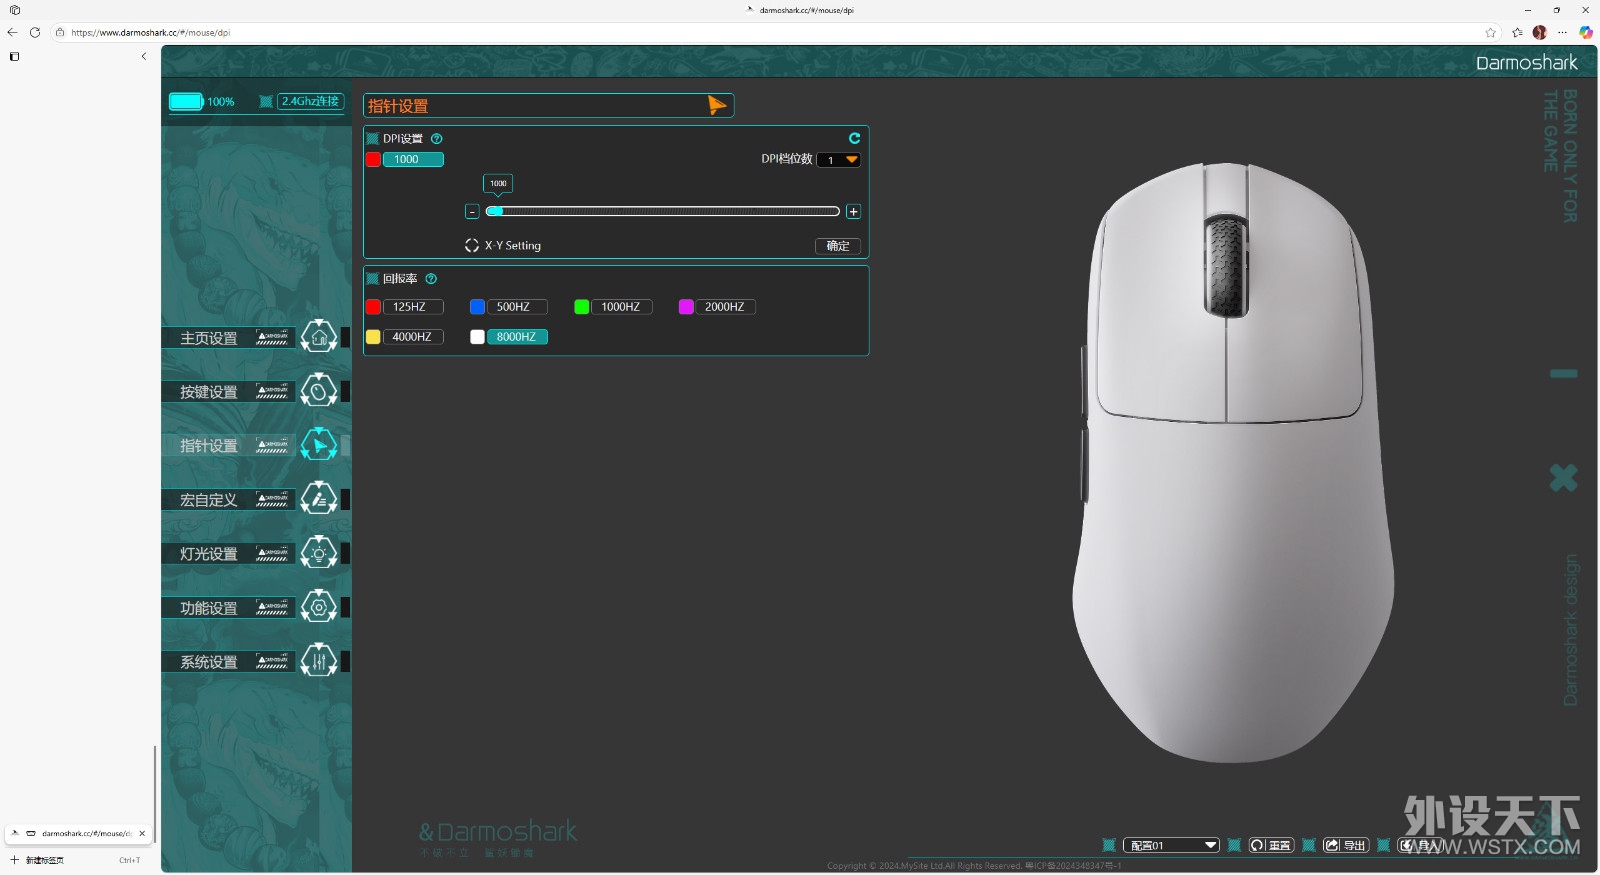The height and width of the screenshot is (875, 1600).
Task: Open 功能设置 menu item
Action: coord(209,608)
